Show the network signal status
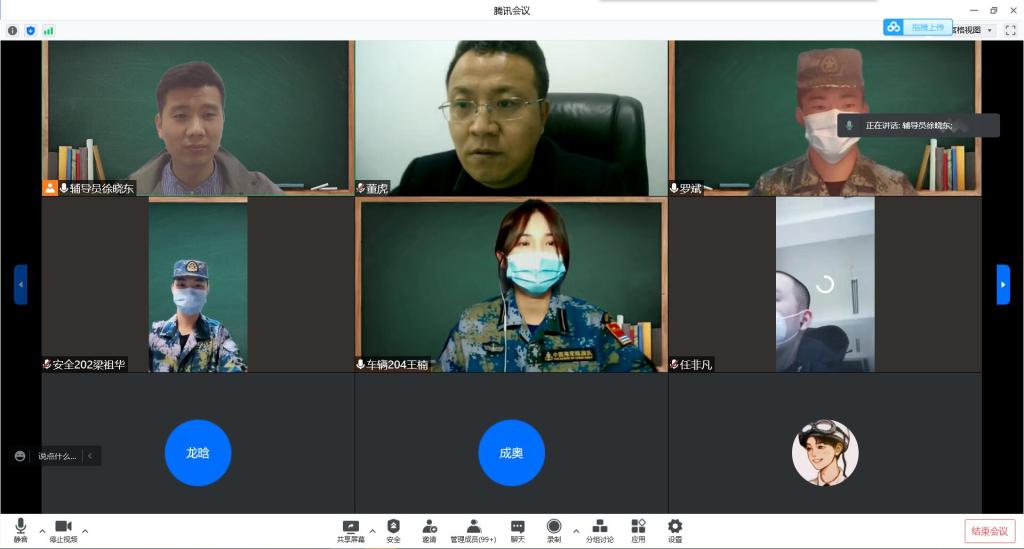The image size is (1024, 549). (x=48, y=30)
